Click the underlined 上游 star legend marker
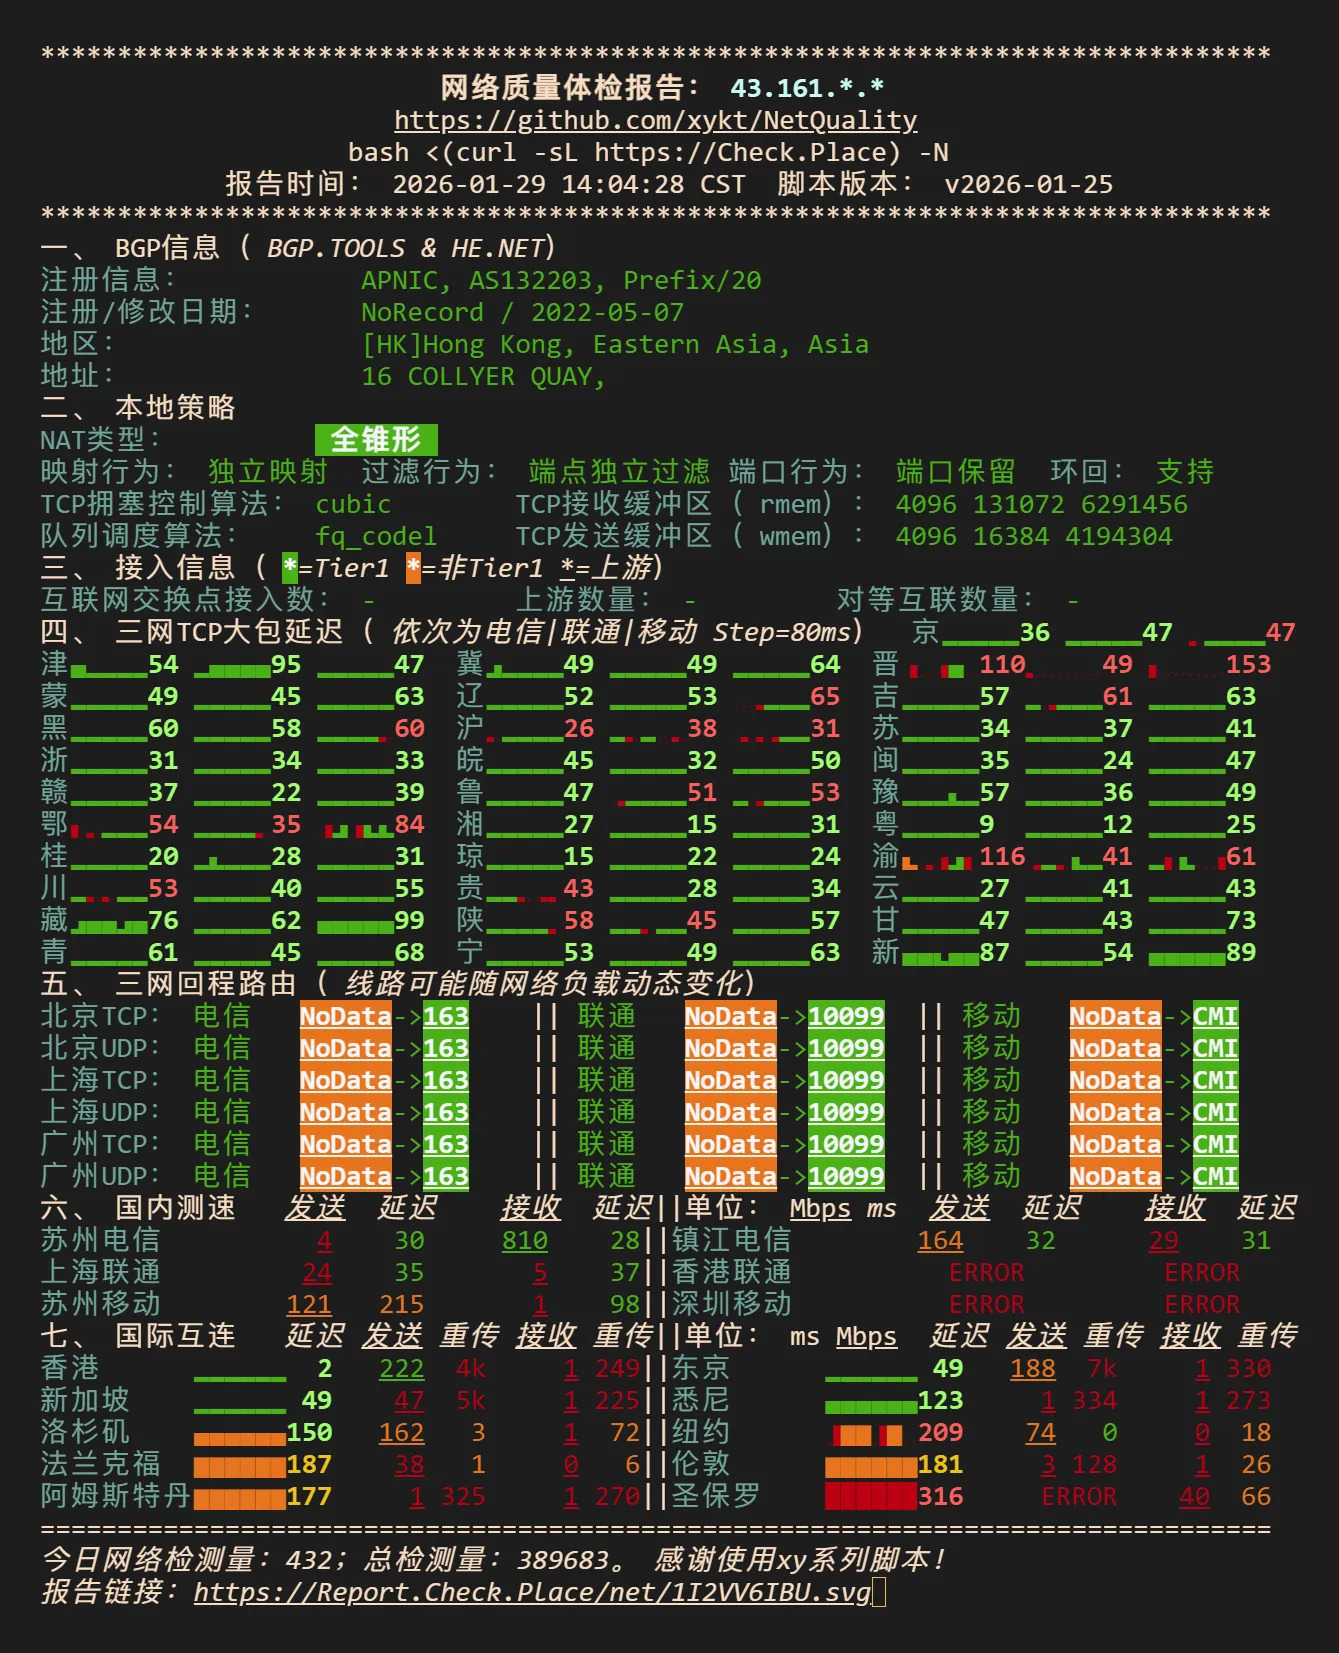Image resolution: width=1339 pixels, height=1653 pixels. [567, 568]
